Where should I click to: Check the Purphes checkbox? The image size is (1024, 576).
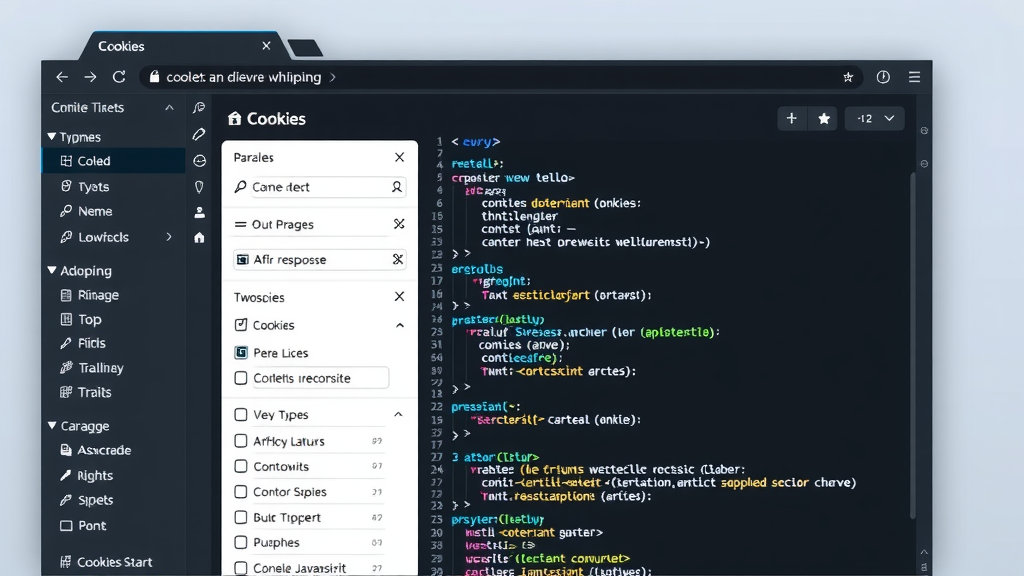point(241,543)
